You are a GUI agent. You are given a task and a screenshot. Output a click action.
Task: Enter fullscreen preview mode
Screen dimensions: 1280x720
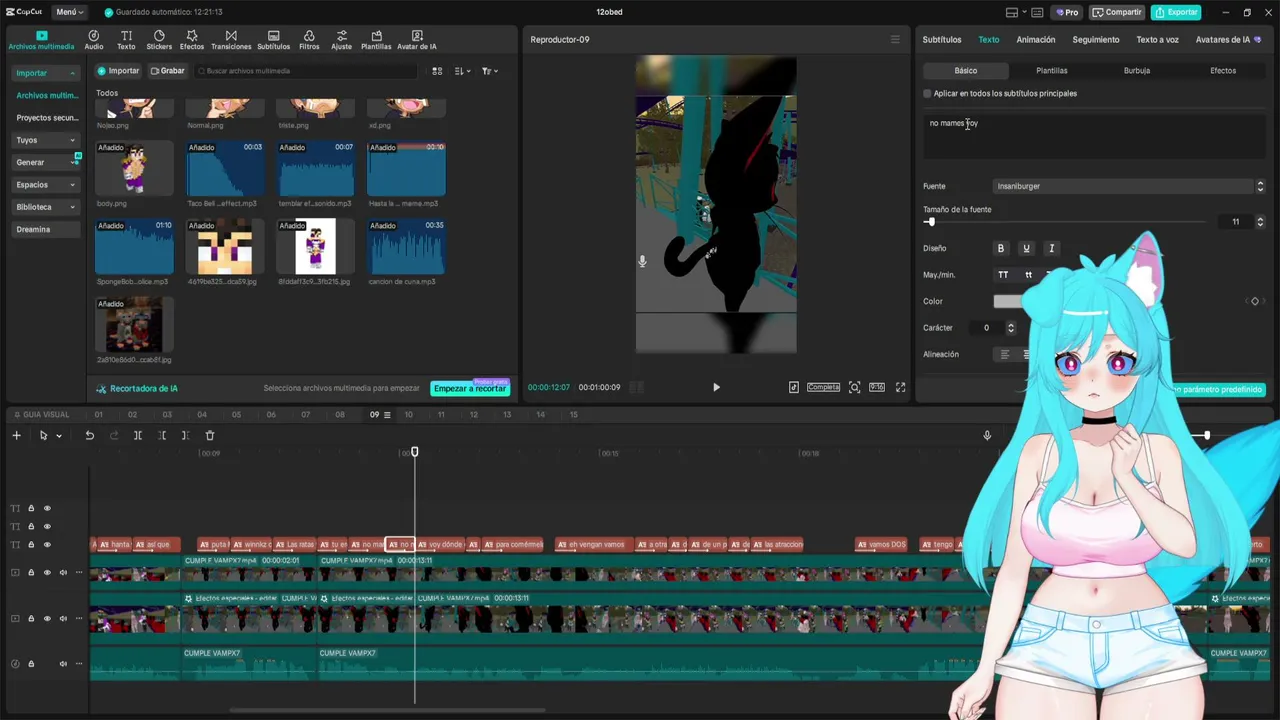(900, 387)
